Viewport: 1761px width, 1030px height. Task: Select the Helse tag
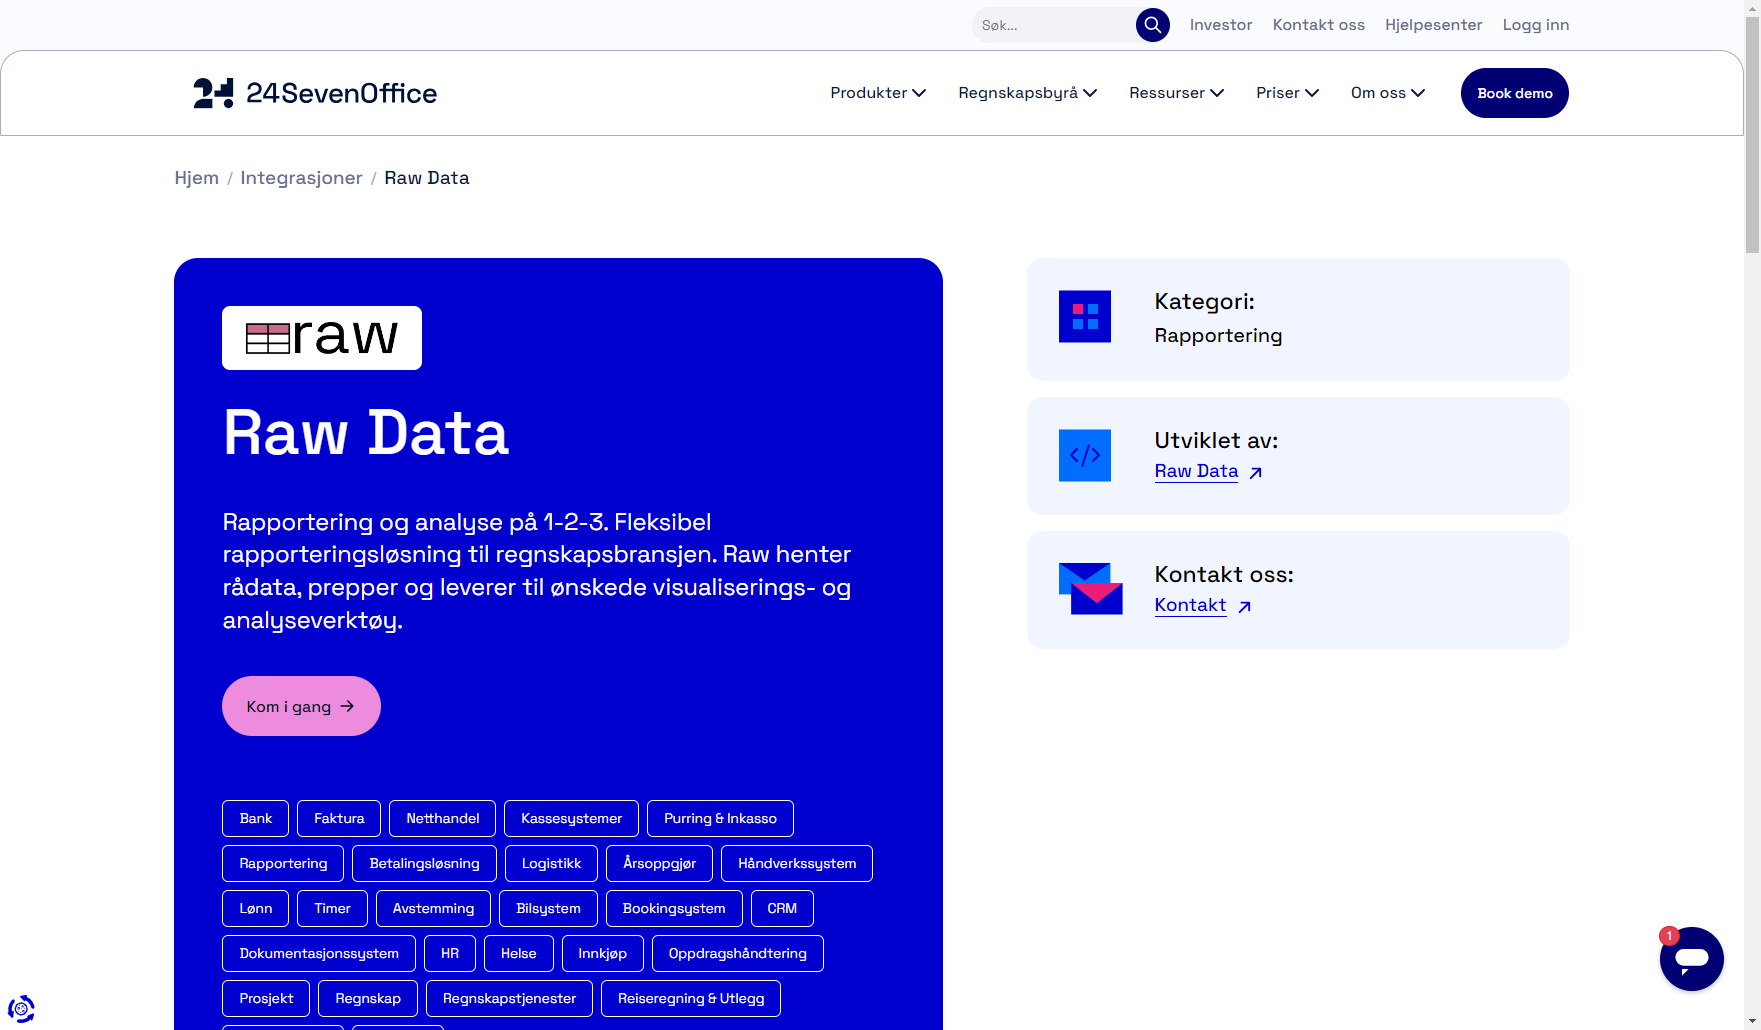pyautogui.click(x=518, y=953)
